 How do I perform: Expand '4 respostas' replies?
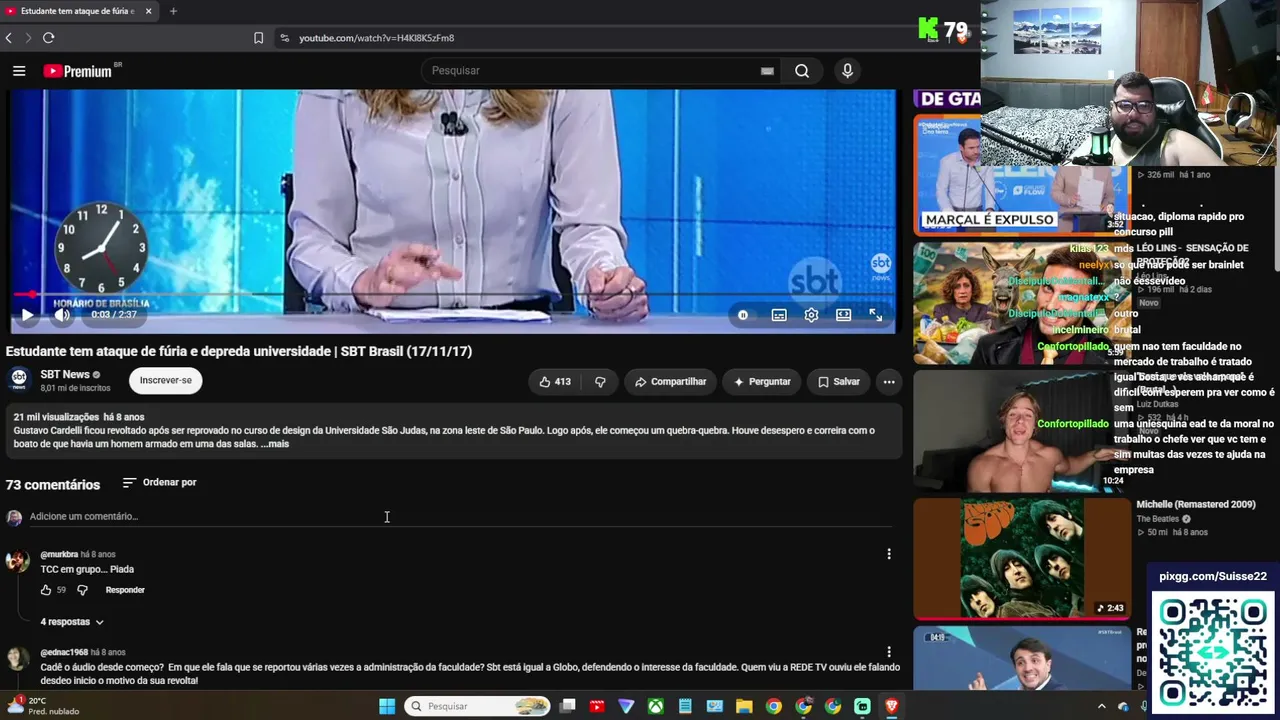click(72, 622)
